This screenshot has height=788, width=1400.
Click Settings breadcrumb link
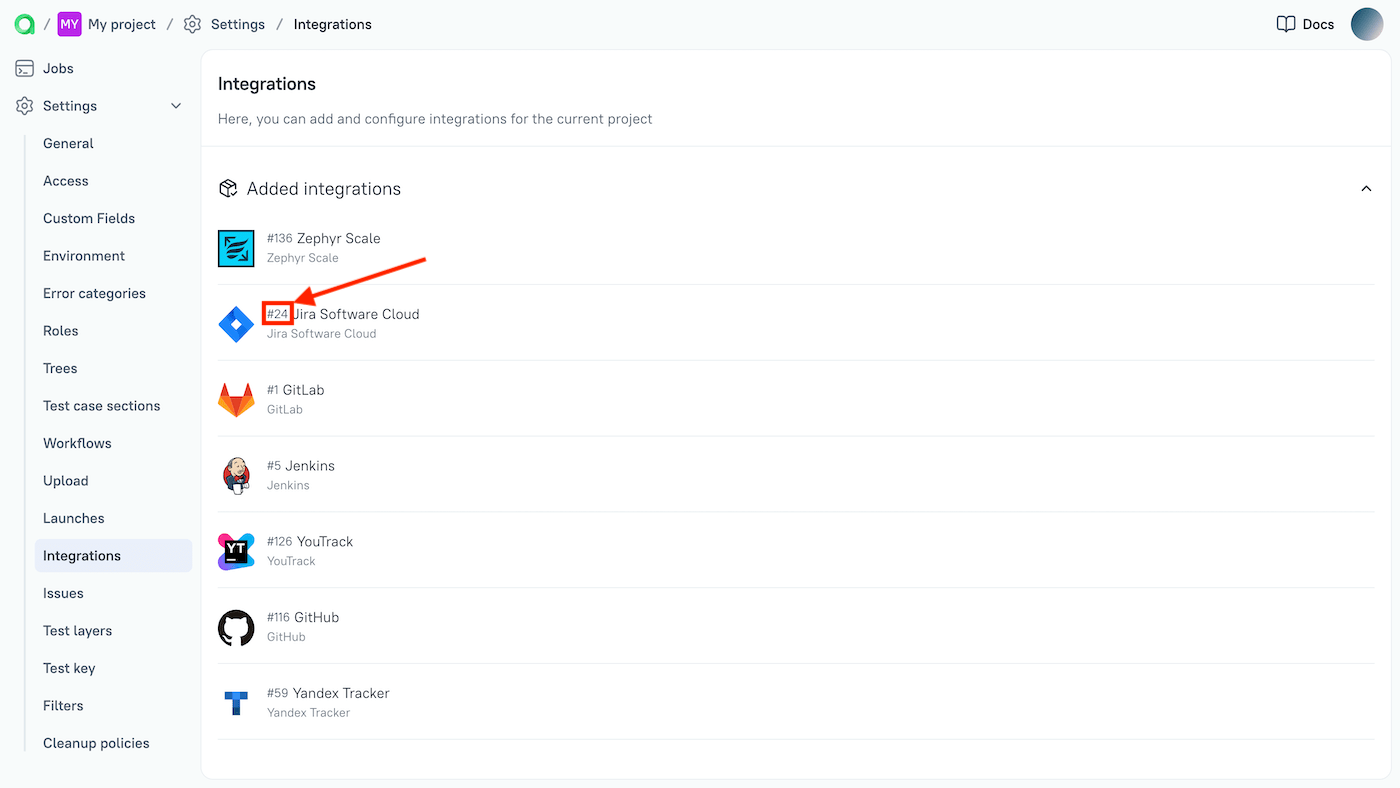pos(238,24)
